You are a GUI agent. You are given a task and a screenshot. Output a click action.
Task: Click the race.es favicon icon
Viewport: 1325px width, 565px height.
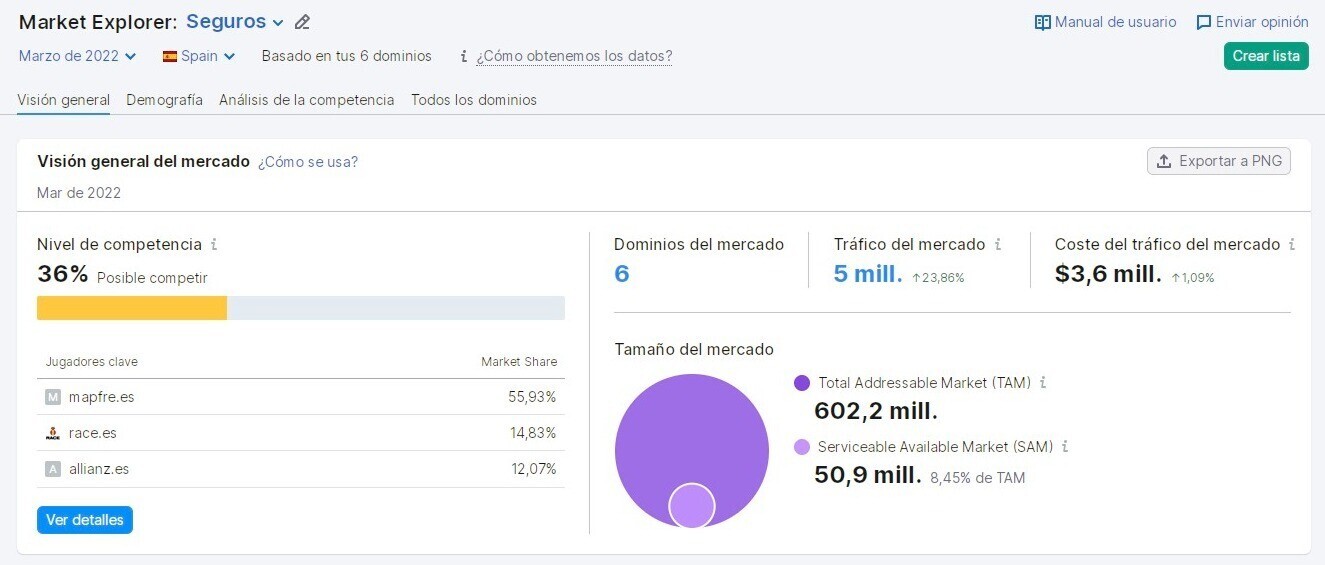pos(53,433)
